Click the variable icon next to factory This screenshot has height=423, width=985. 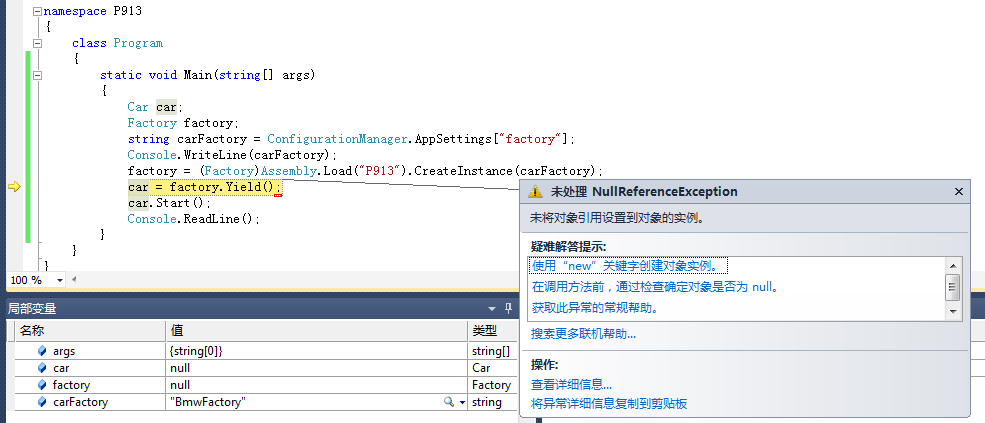pos(42,385)
